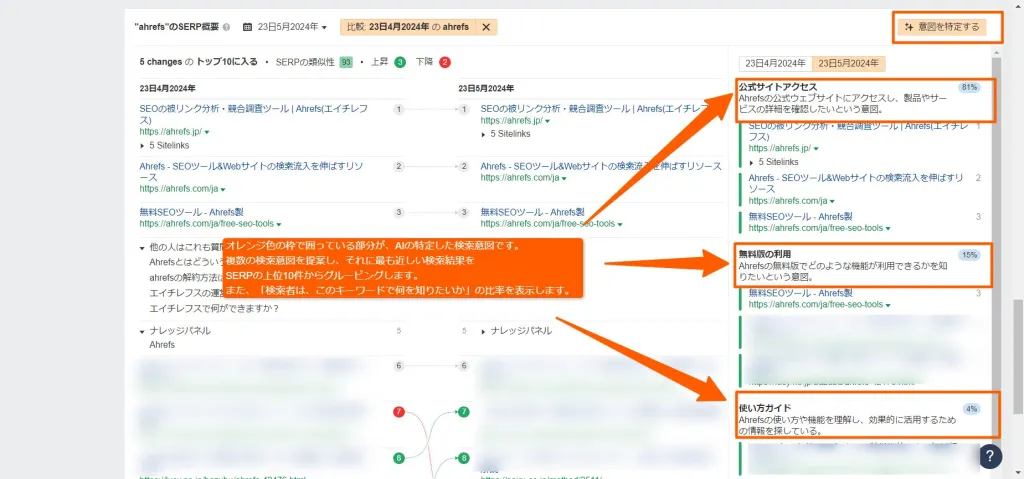
Task: Click the help icon beside SERP概要 title
Action: [226, 27]
